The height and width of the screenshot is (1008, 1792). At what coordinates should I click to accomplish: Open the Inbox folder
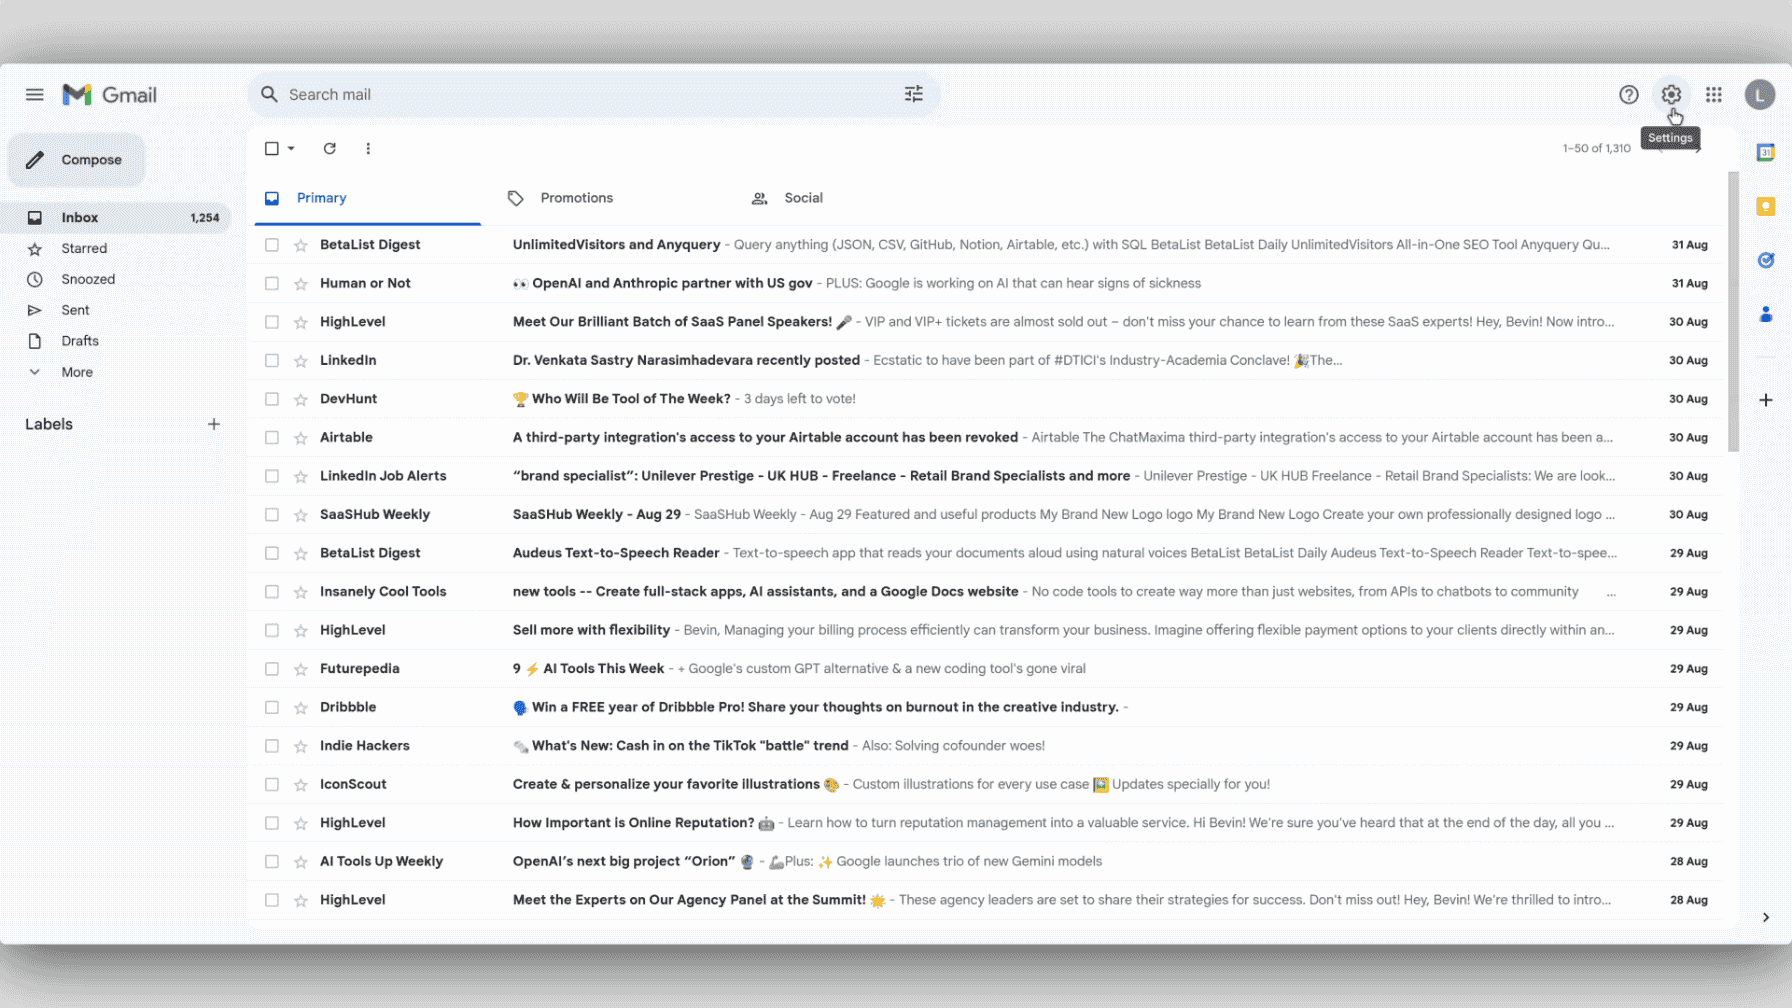(x=116, y=218)
